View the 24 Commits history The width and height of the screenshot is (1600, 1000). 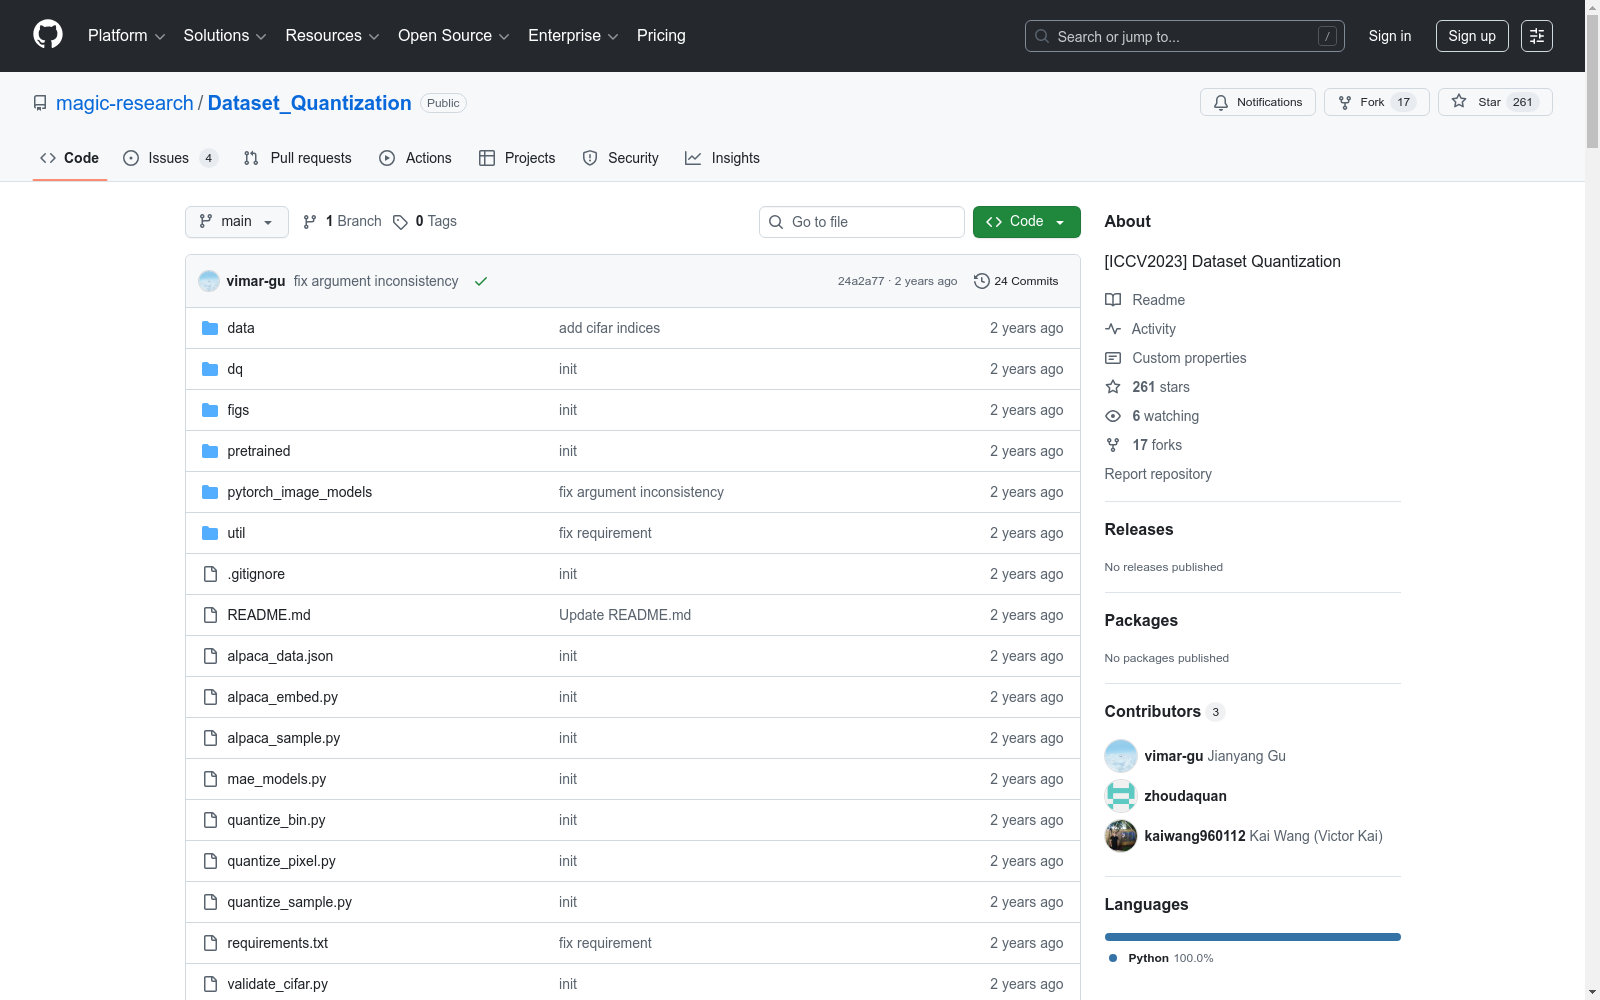coord(1016,281)
